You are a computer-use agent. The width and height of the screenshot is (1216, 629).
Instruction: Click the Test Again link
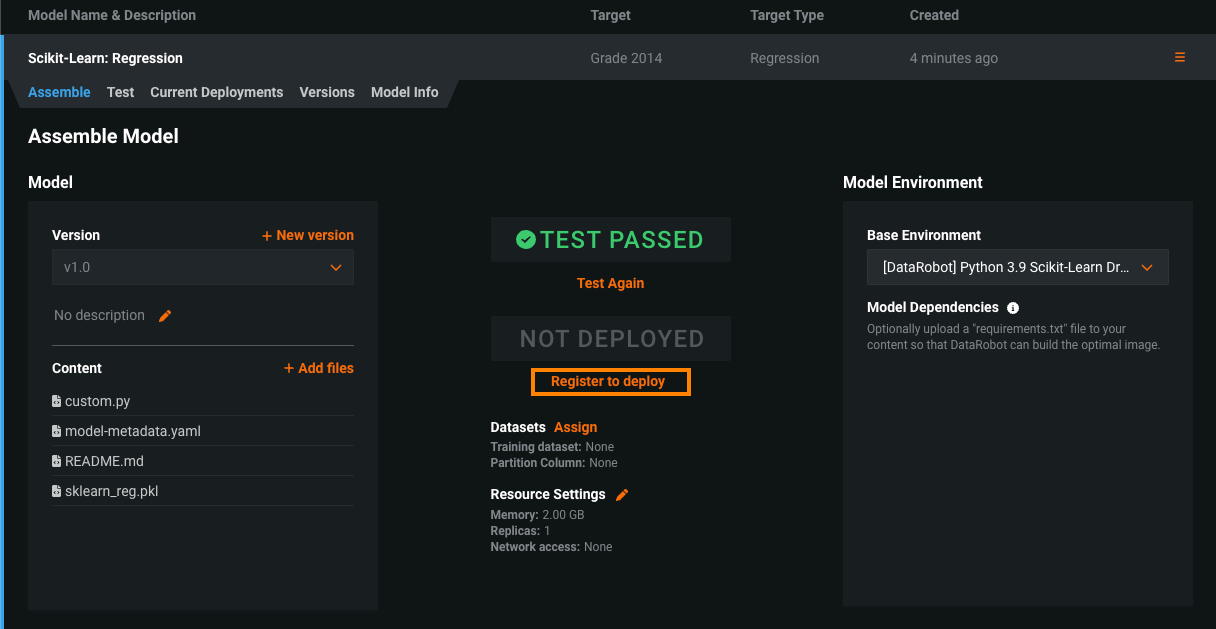coord(610,283)
